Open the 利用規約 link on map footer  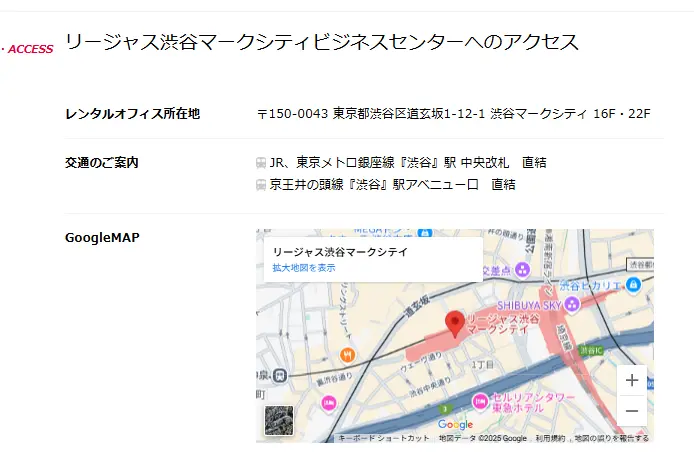[550, 438]
